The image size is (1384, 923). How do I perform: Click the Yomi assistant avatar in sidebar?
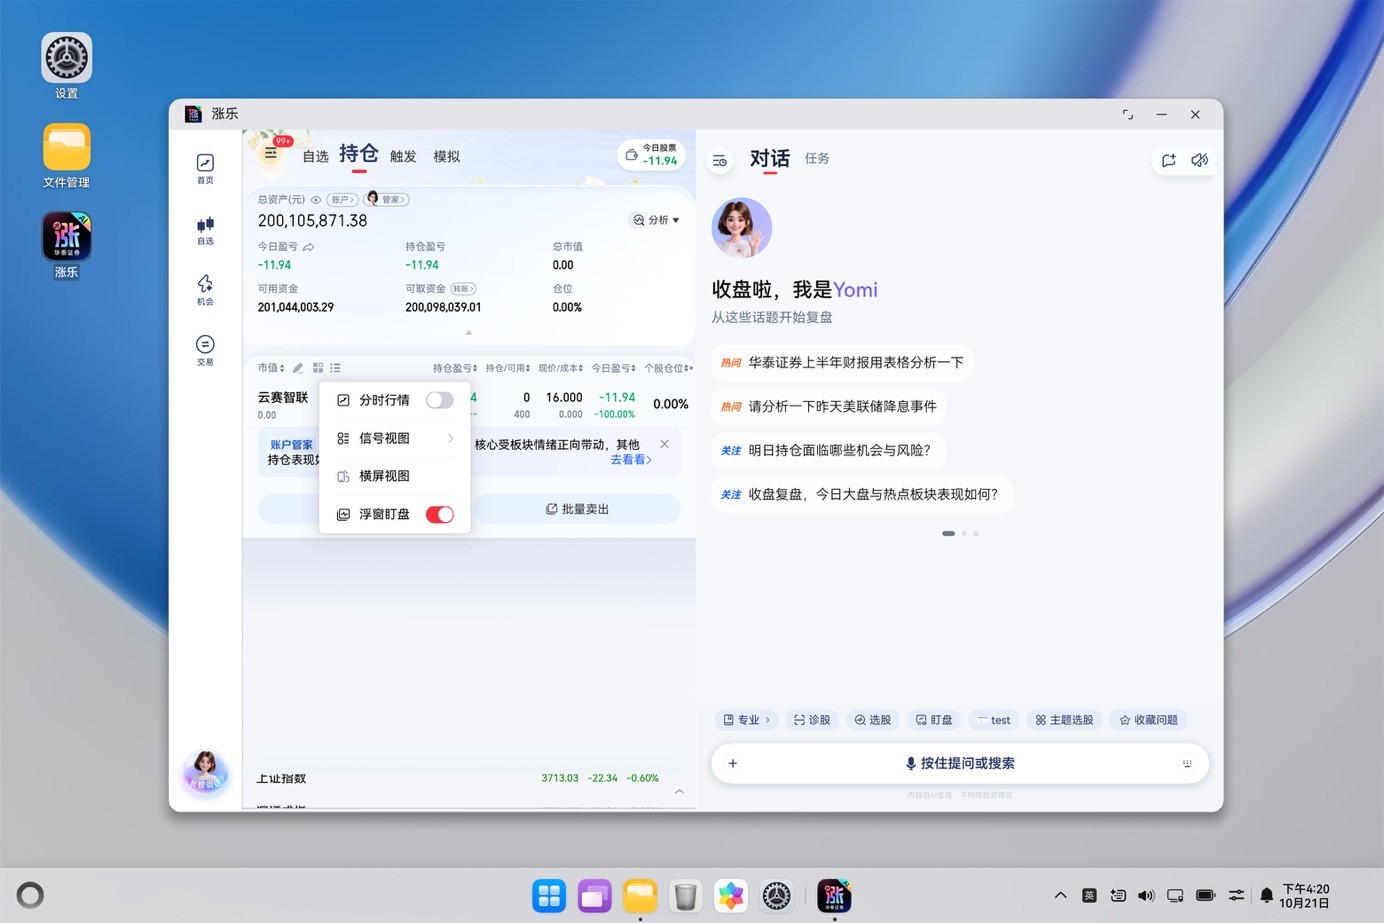pos(205,771)
